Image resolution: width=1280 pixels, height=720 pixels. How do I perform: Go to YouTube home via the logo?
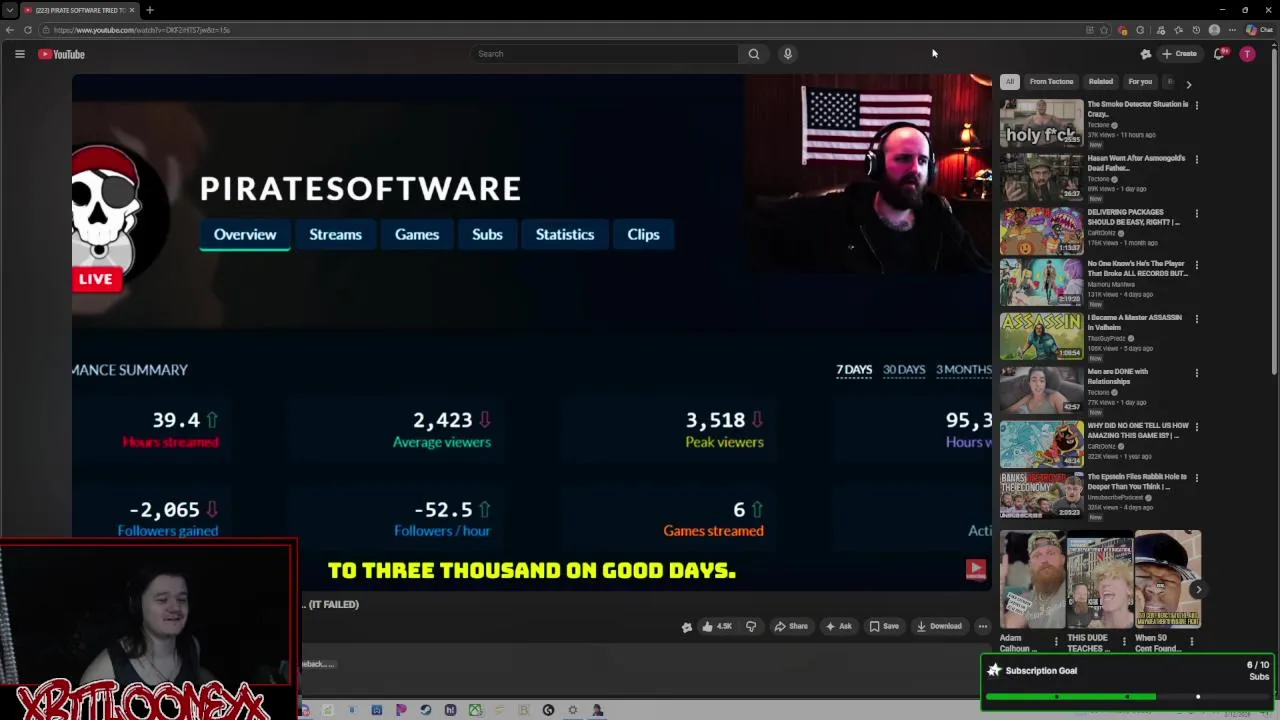coord(61,54)
